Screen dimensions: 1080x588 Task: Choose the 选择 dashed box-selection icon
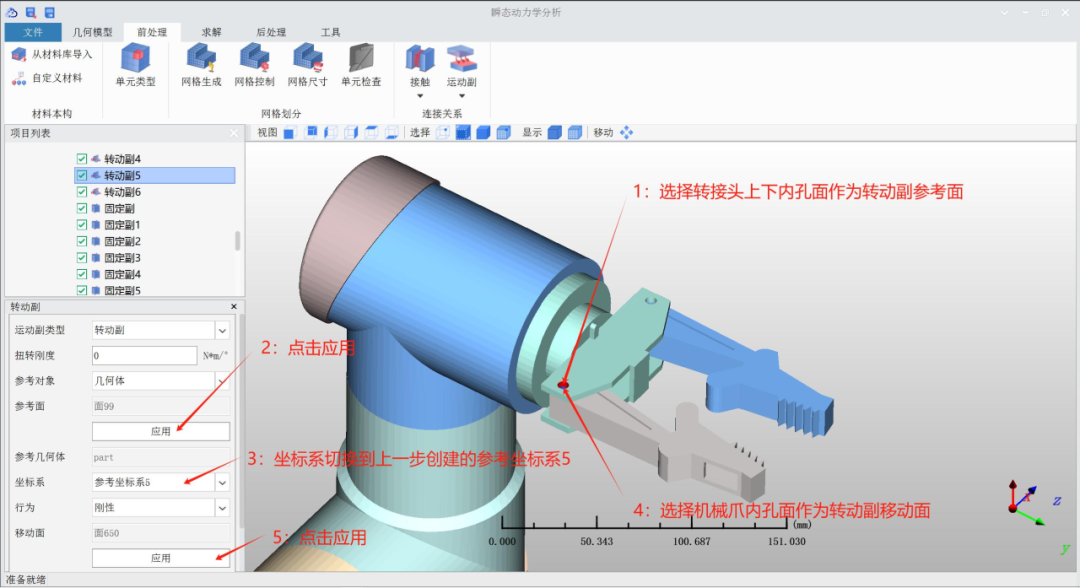coord(463,132)
